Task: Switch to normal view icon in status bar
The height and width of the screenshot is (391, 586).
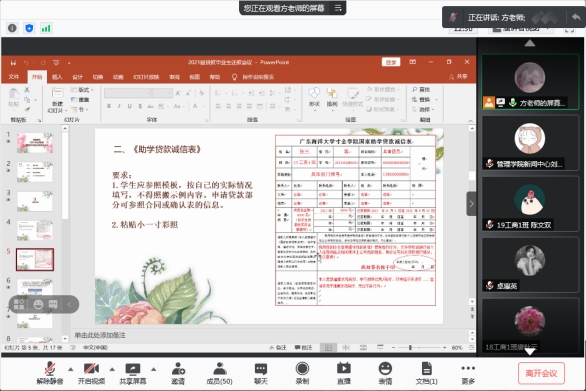Action: (328, 348)
